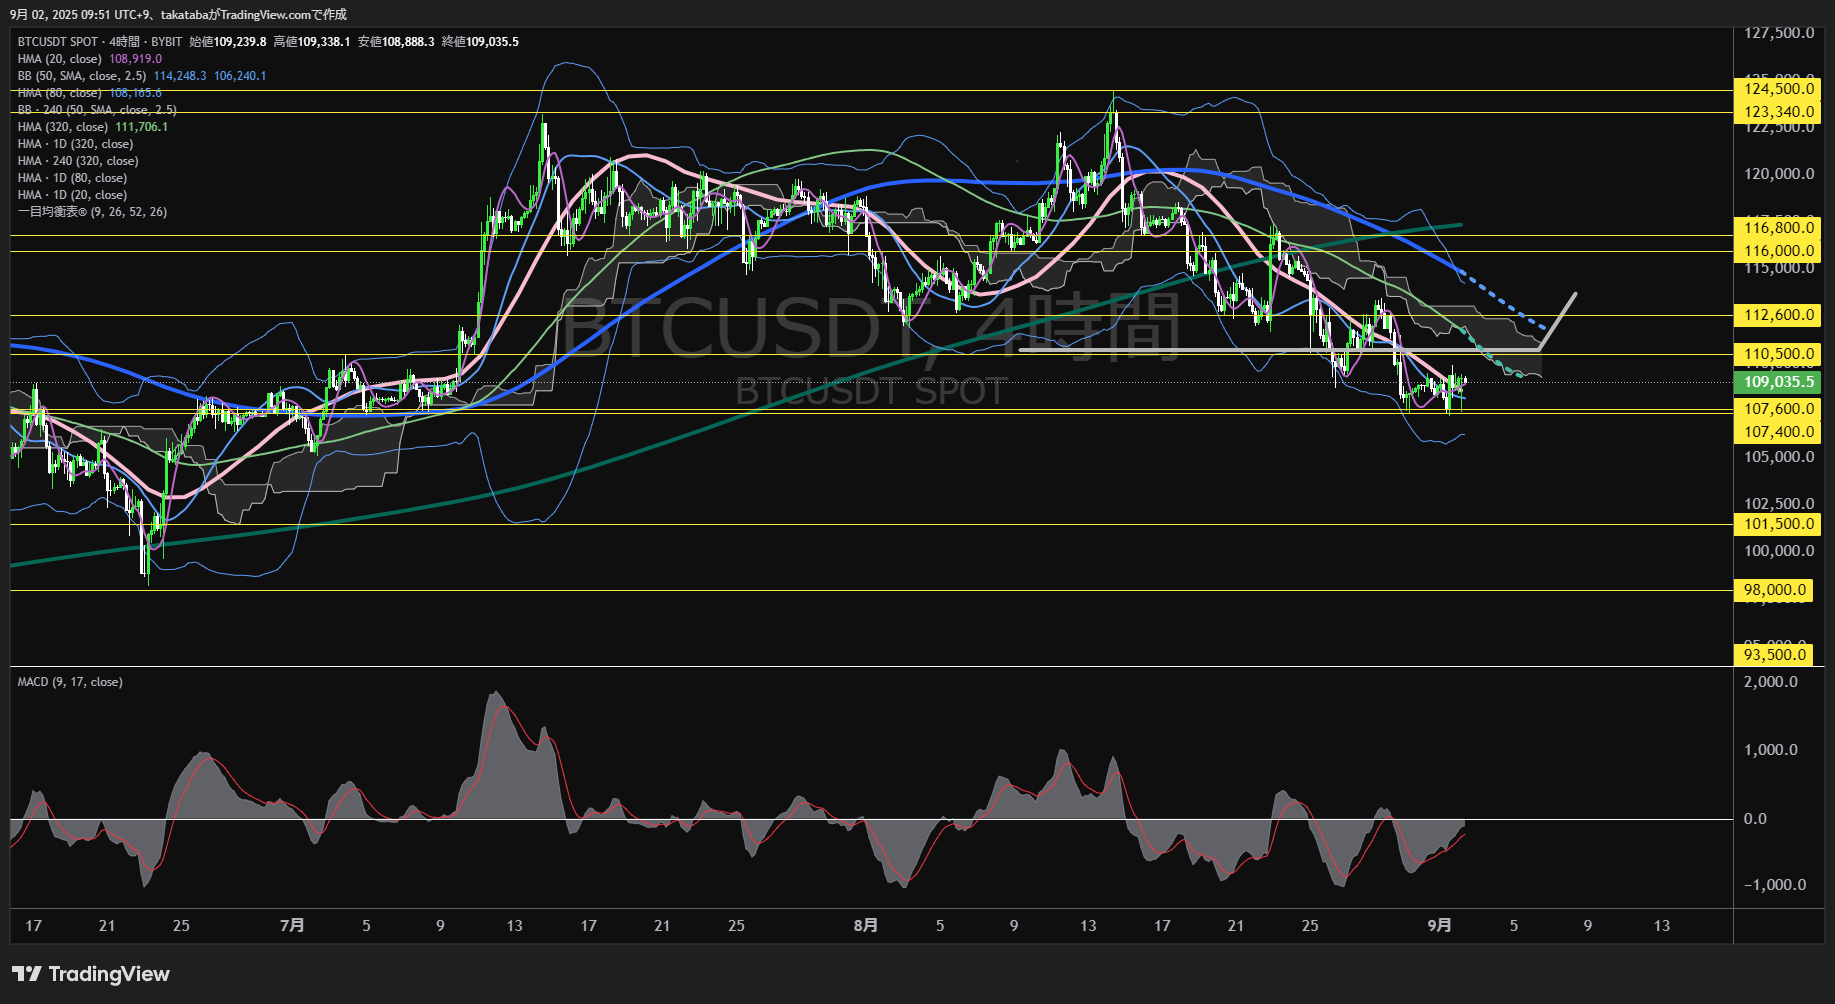Click the TradingView logo at bottom left
The height and width of the screenshot is (1004, 1835).
(91, 974)
